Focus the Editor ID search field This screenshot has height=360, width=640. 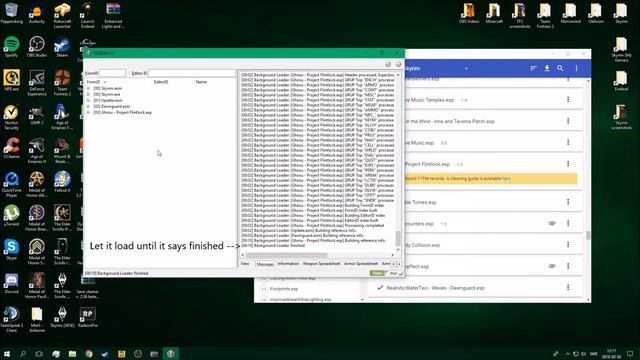[191, 73]
